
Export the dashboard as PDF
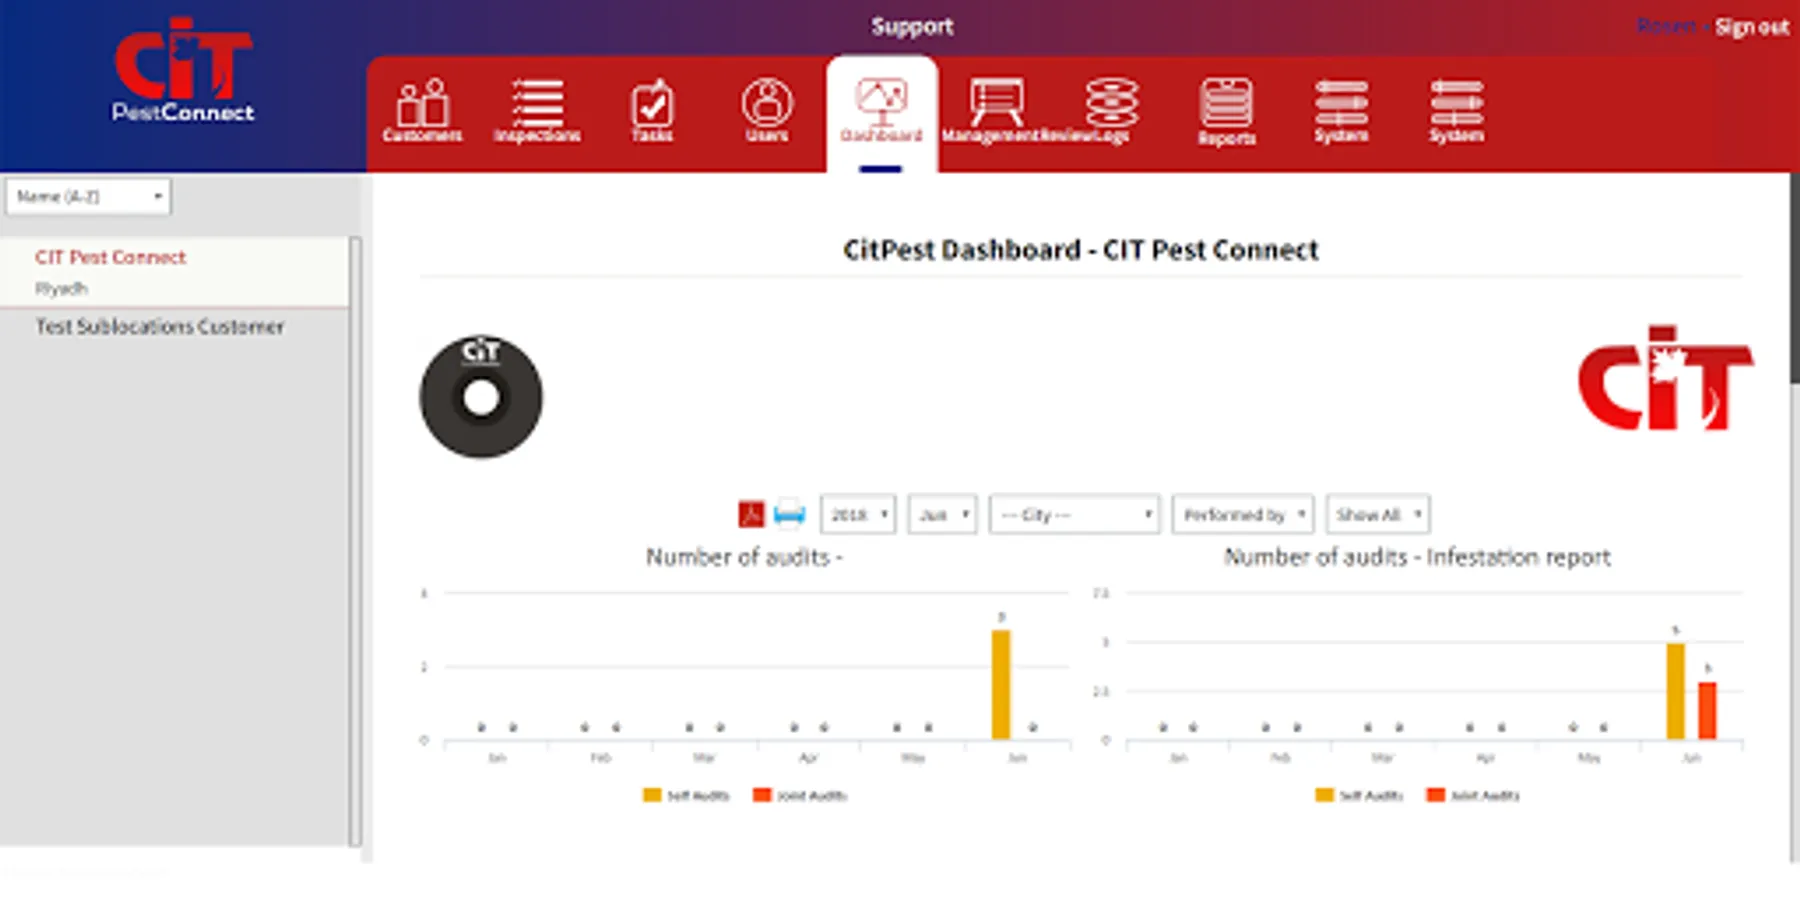pos(751,514)
